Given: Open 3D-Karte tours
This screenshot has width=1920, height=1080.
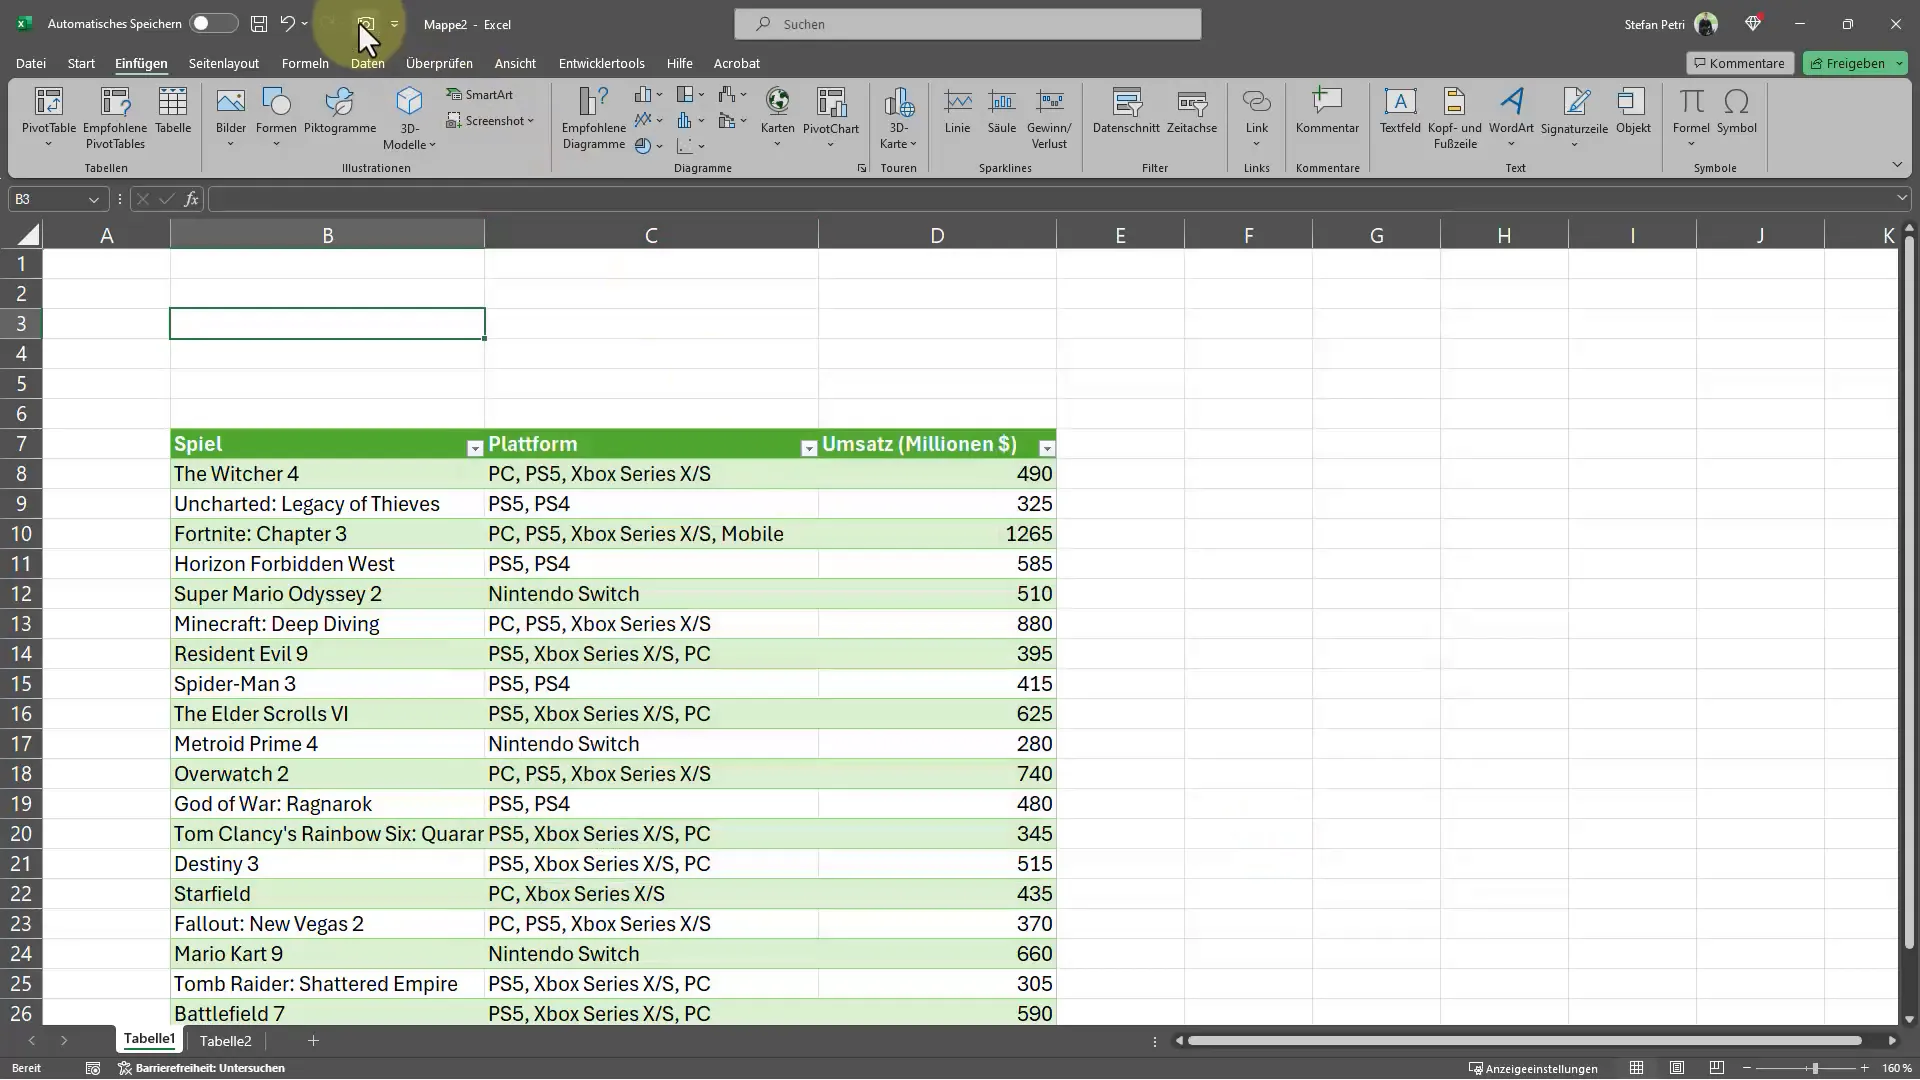Looking at the screenshot, I should (898, 117).
